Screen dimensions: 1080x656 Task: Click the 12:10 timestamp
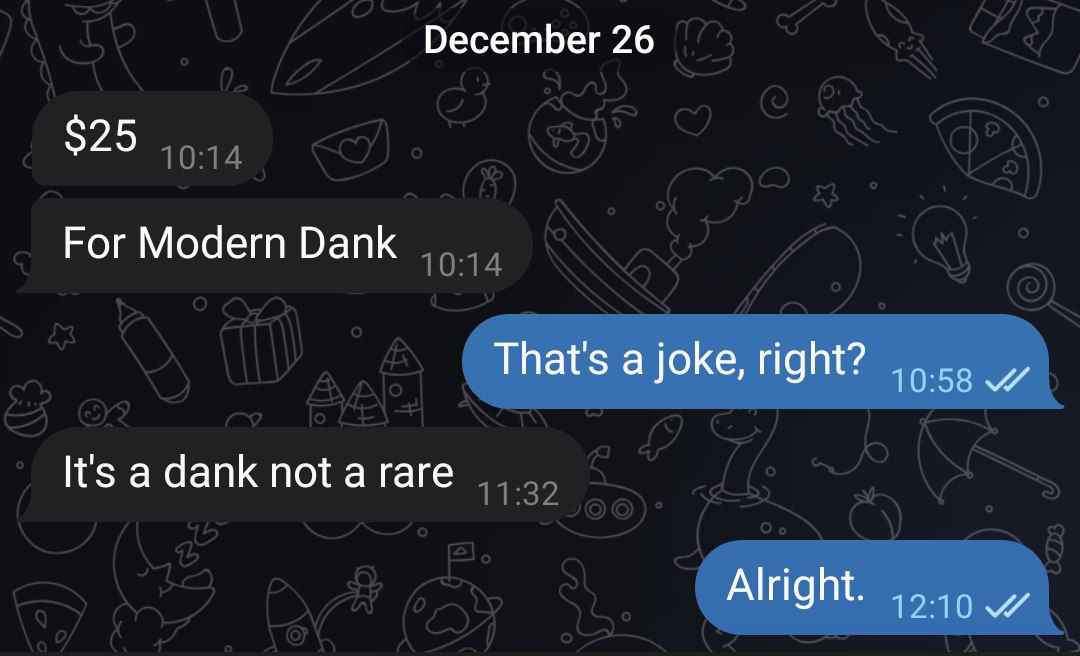pyautogui.click(x=931, y=606)
